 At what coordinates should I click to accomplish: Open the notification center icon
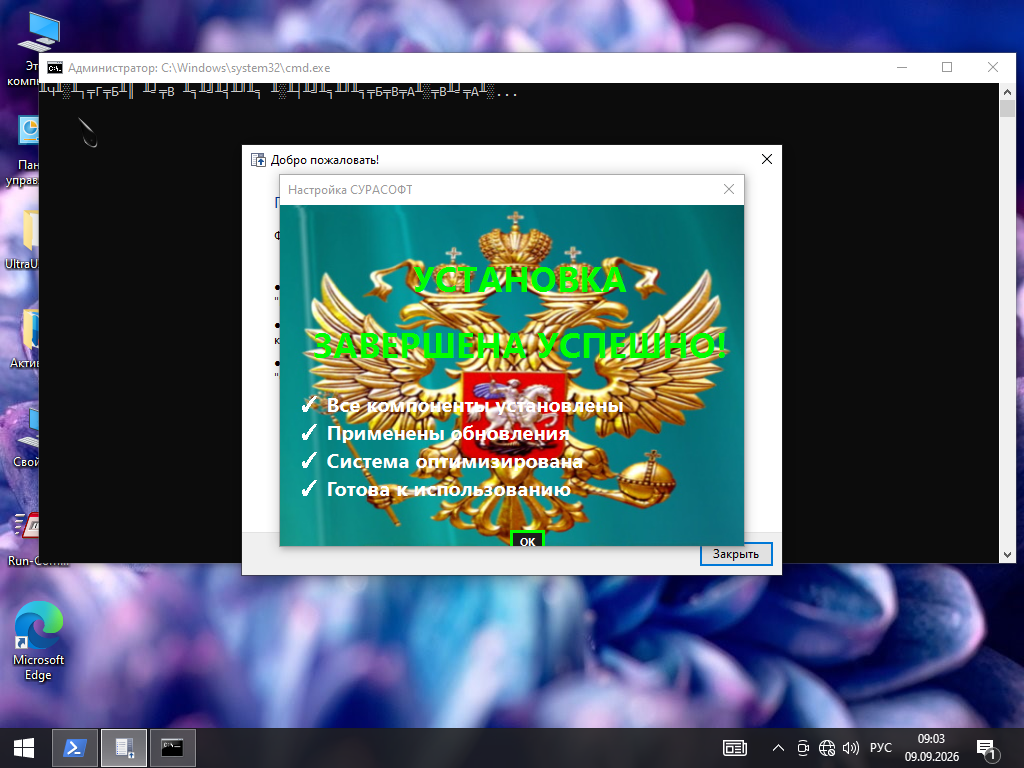click(986, 748)
